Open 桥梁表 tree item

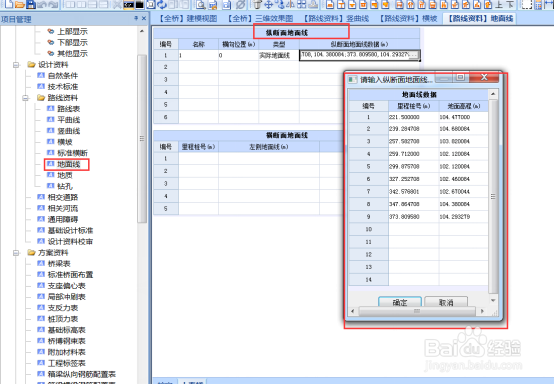pos(54,264)
